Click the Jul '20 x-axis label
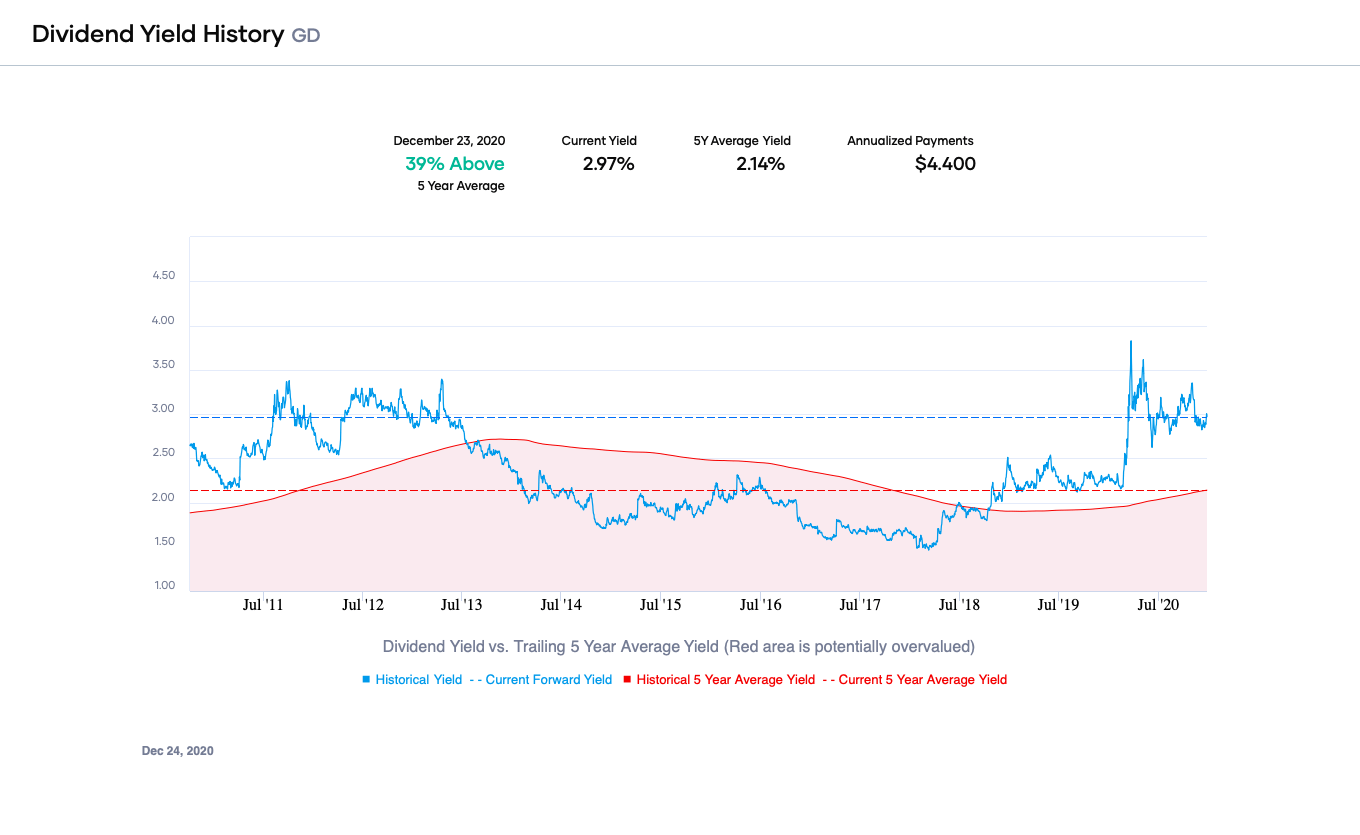 [1157, 605]
